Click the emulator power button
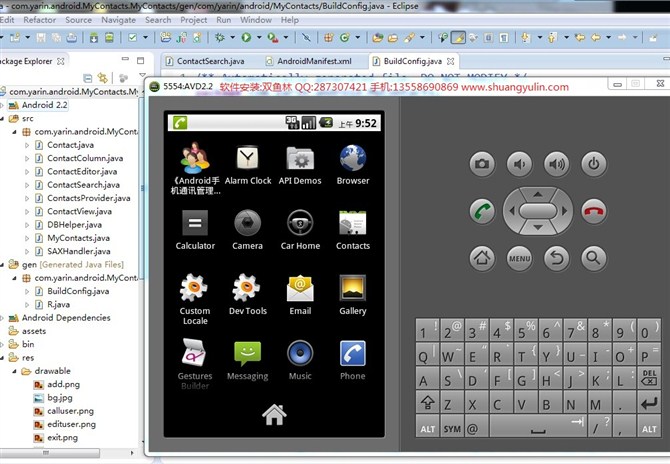Screen dimensions: 670x464 point(594,164)
